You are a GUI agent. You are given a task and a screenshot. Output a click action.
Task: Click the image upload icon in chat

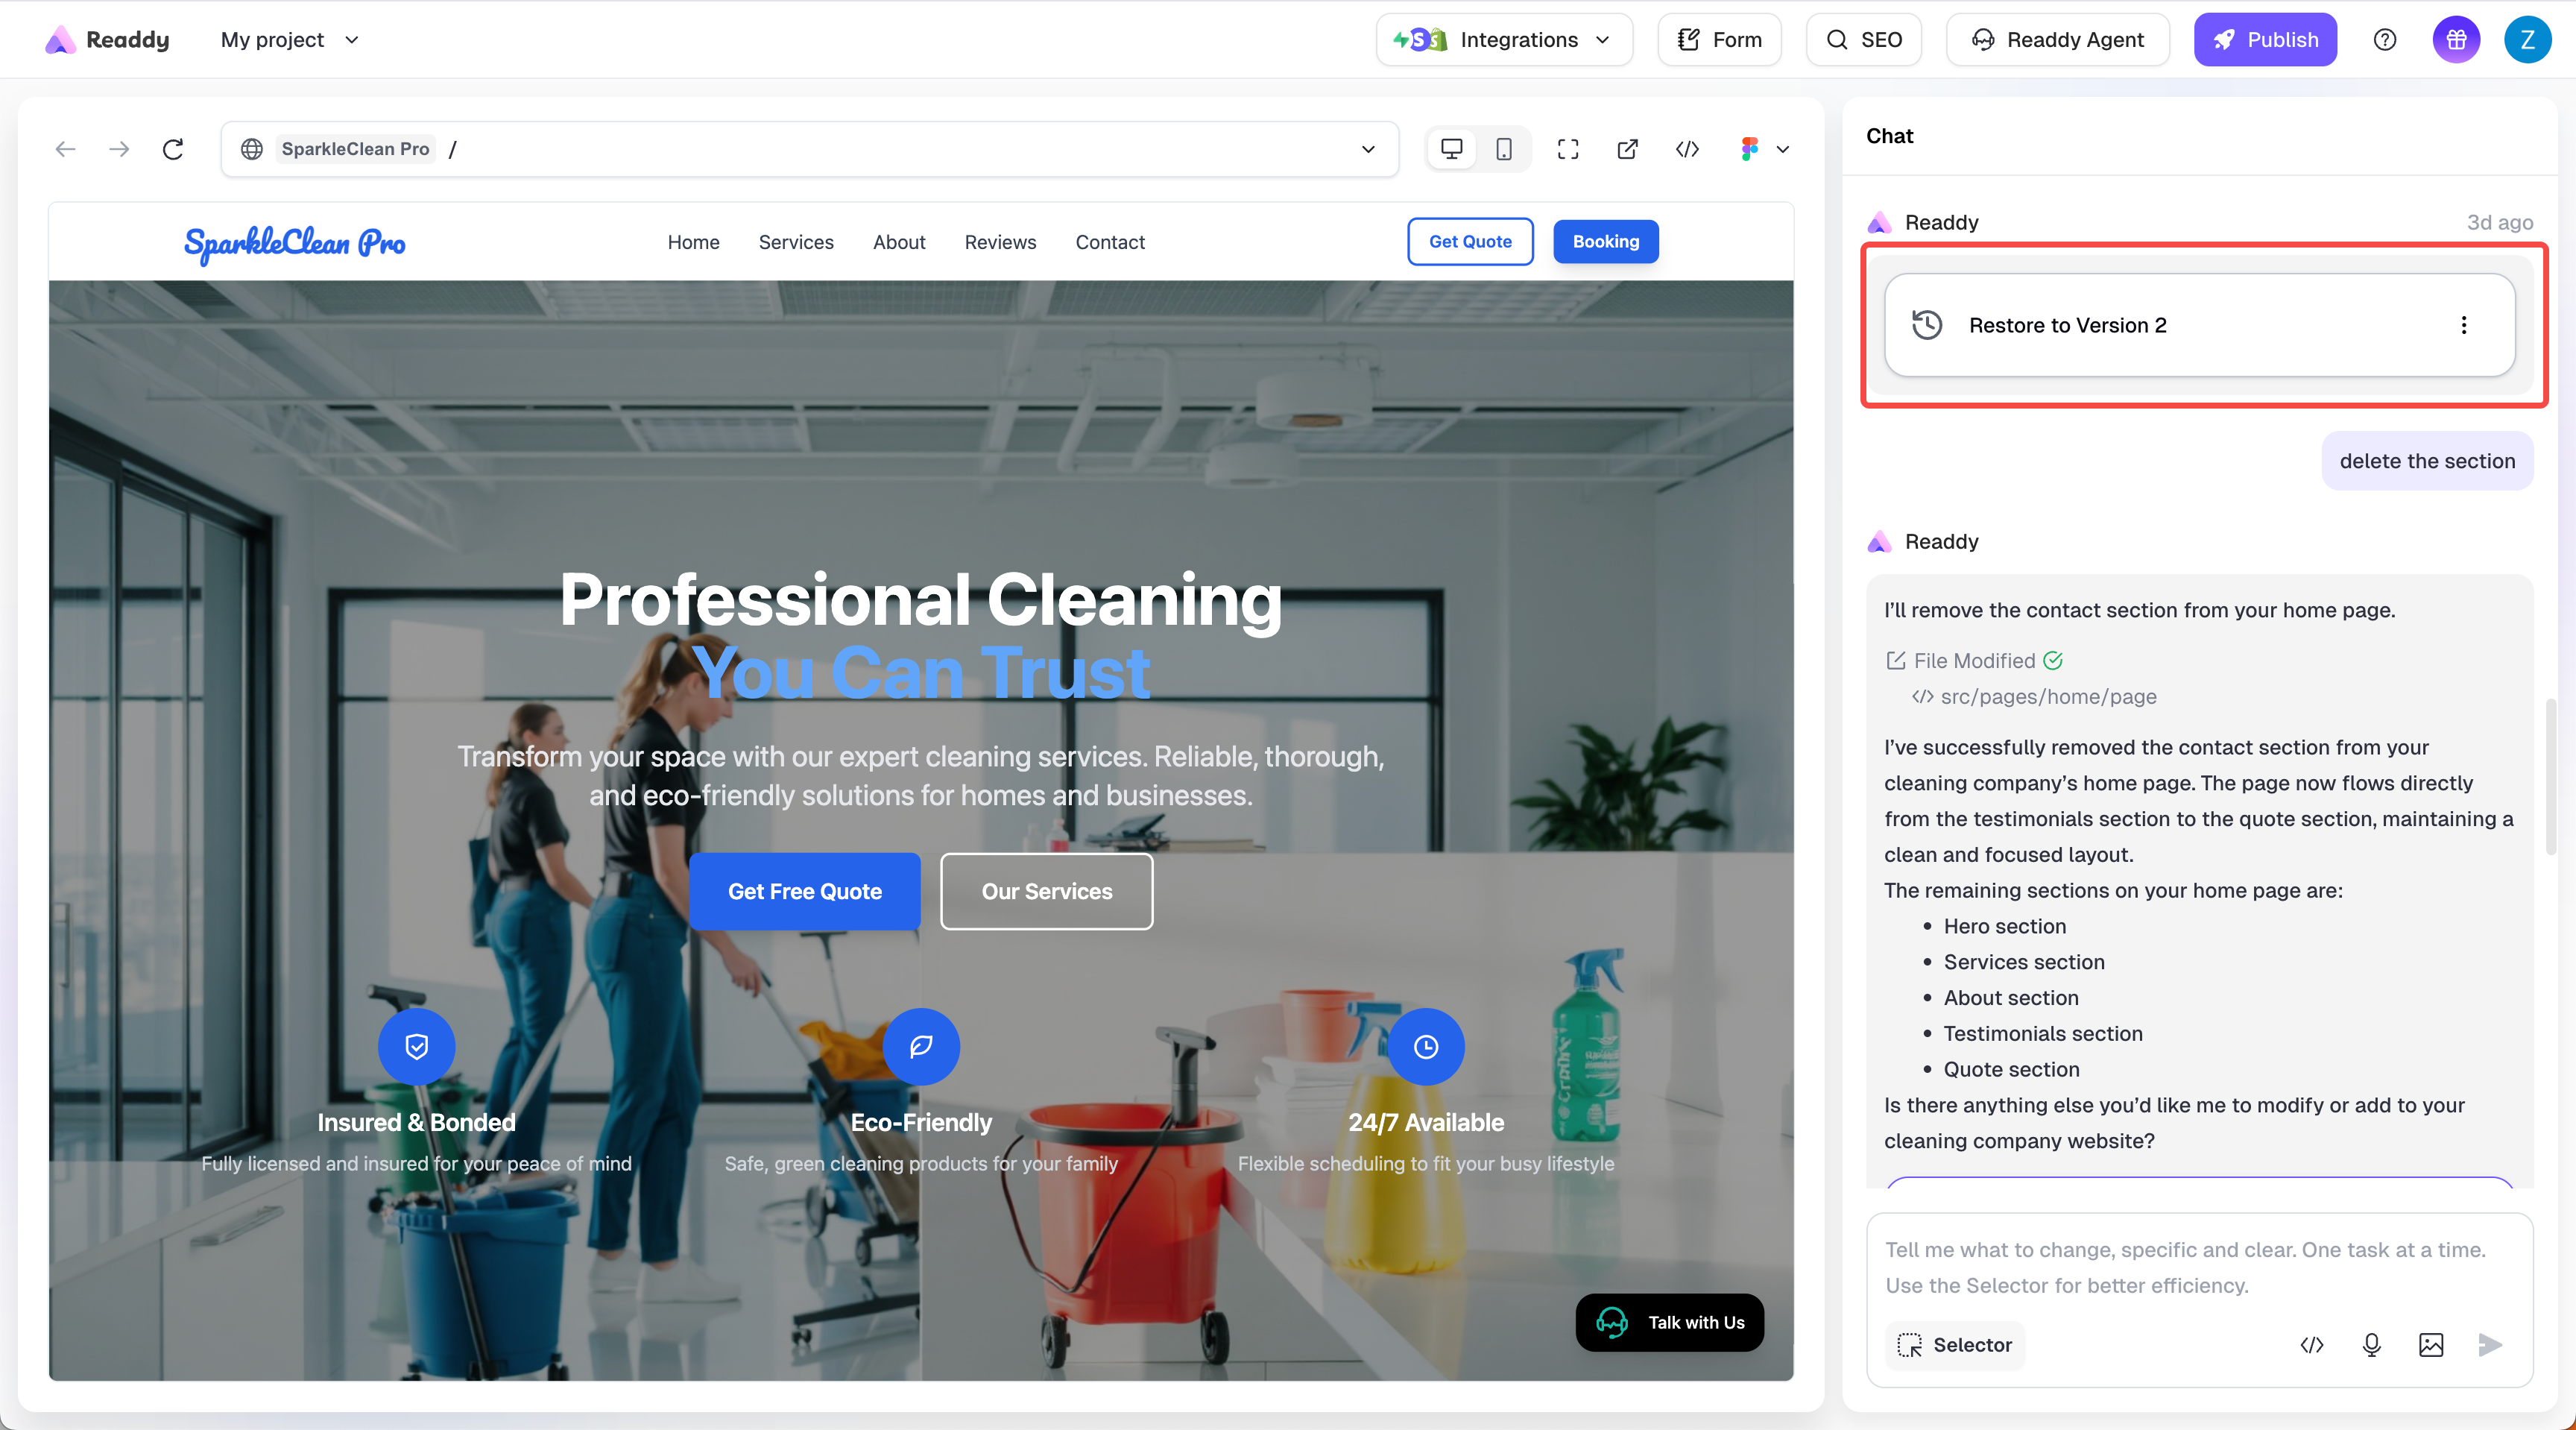2431,1345
